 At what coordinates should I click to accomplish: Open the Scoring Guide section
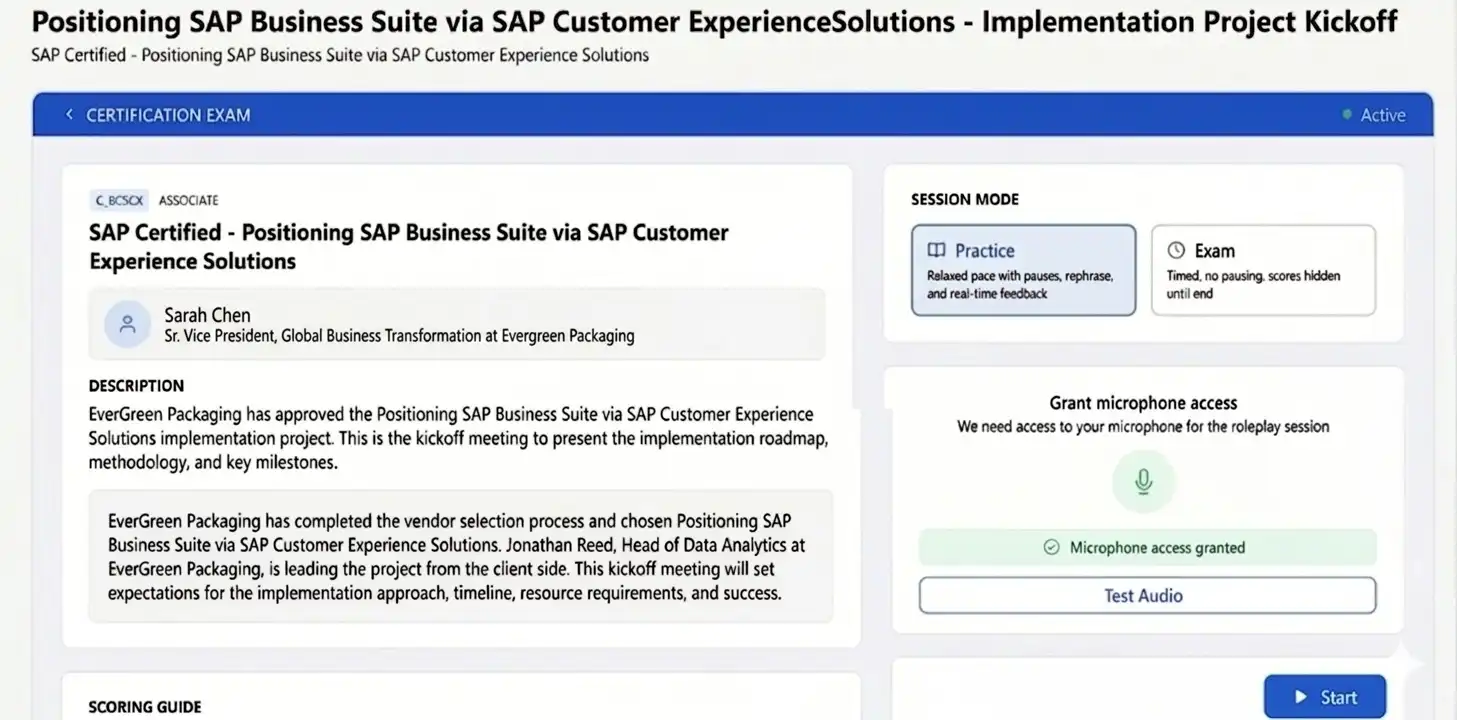145,706
